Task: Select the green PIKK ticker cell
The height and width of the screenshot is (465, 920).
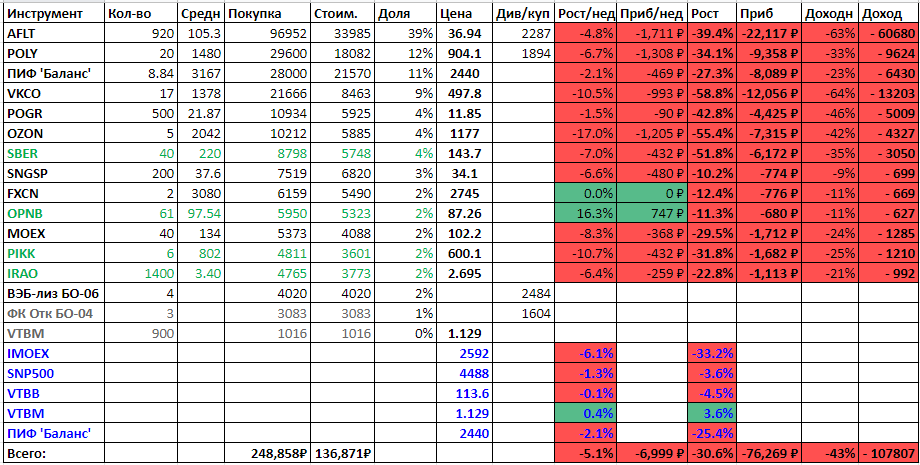Action: tap(53, 254)
